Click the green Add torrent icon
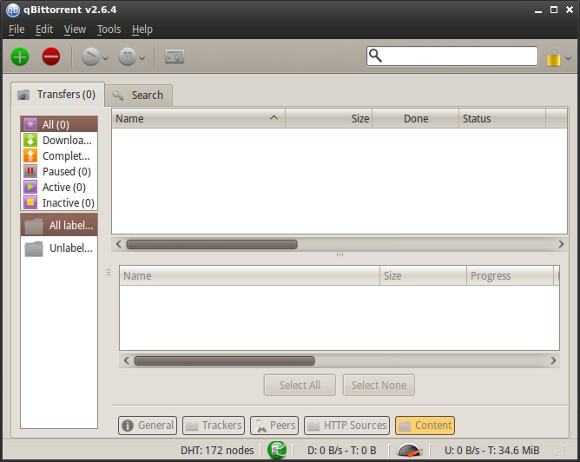This screenshot has width=580, height=462. [20, 57]
